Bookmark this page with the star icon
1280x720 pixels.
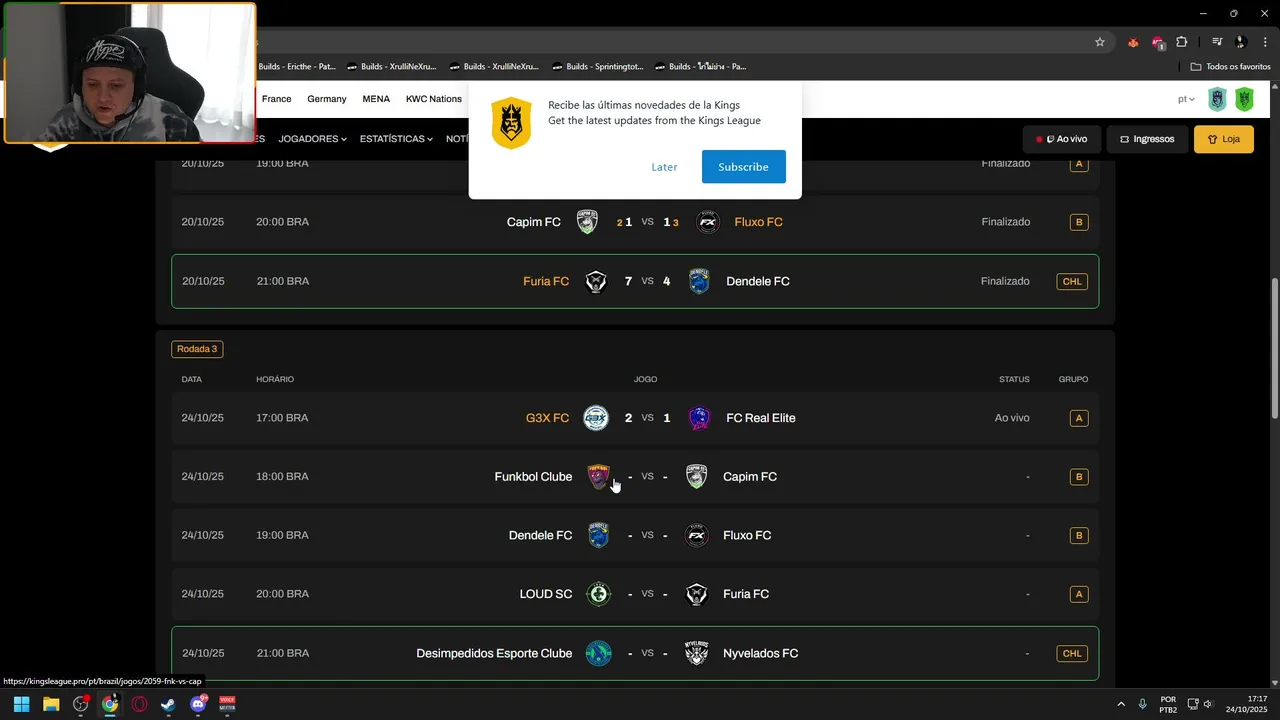click(x=1100, y=42)
